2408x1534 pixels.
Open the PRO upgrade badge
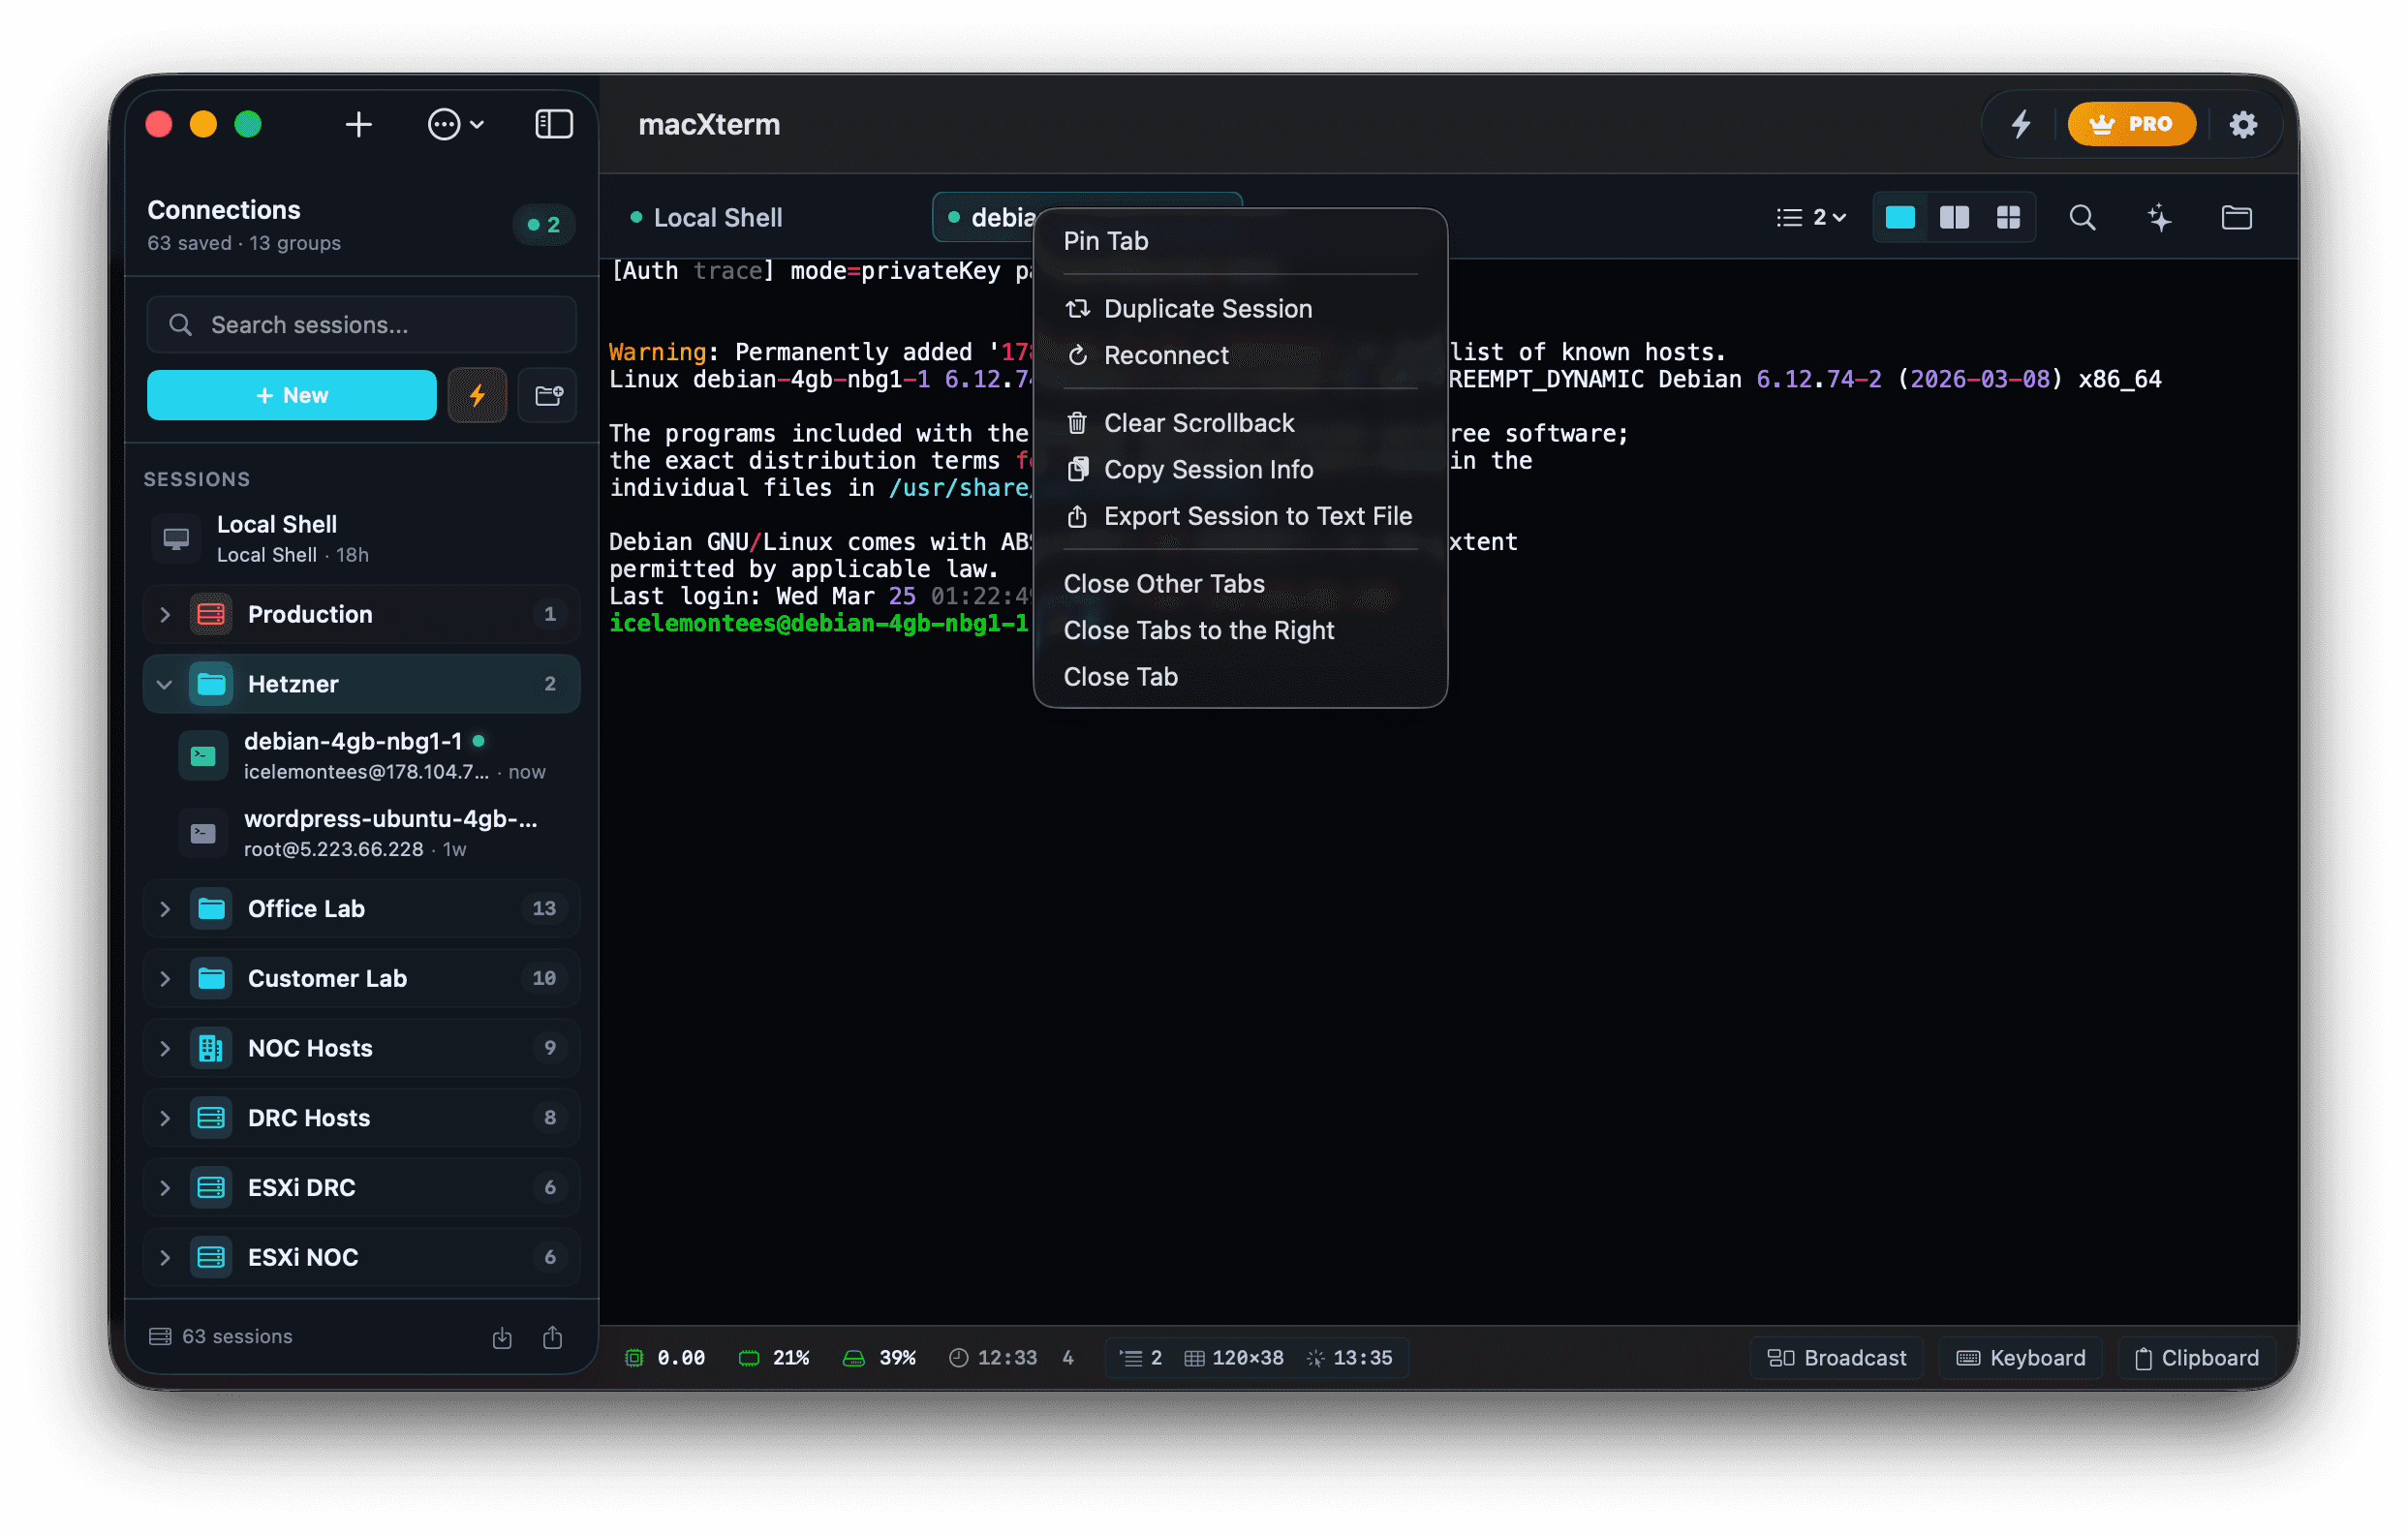pos(2131,124)
